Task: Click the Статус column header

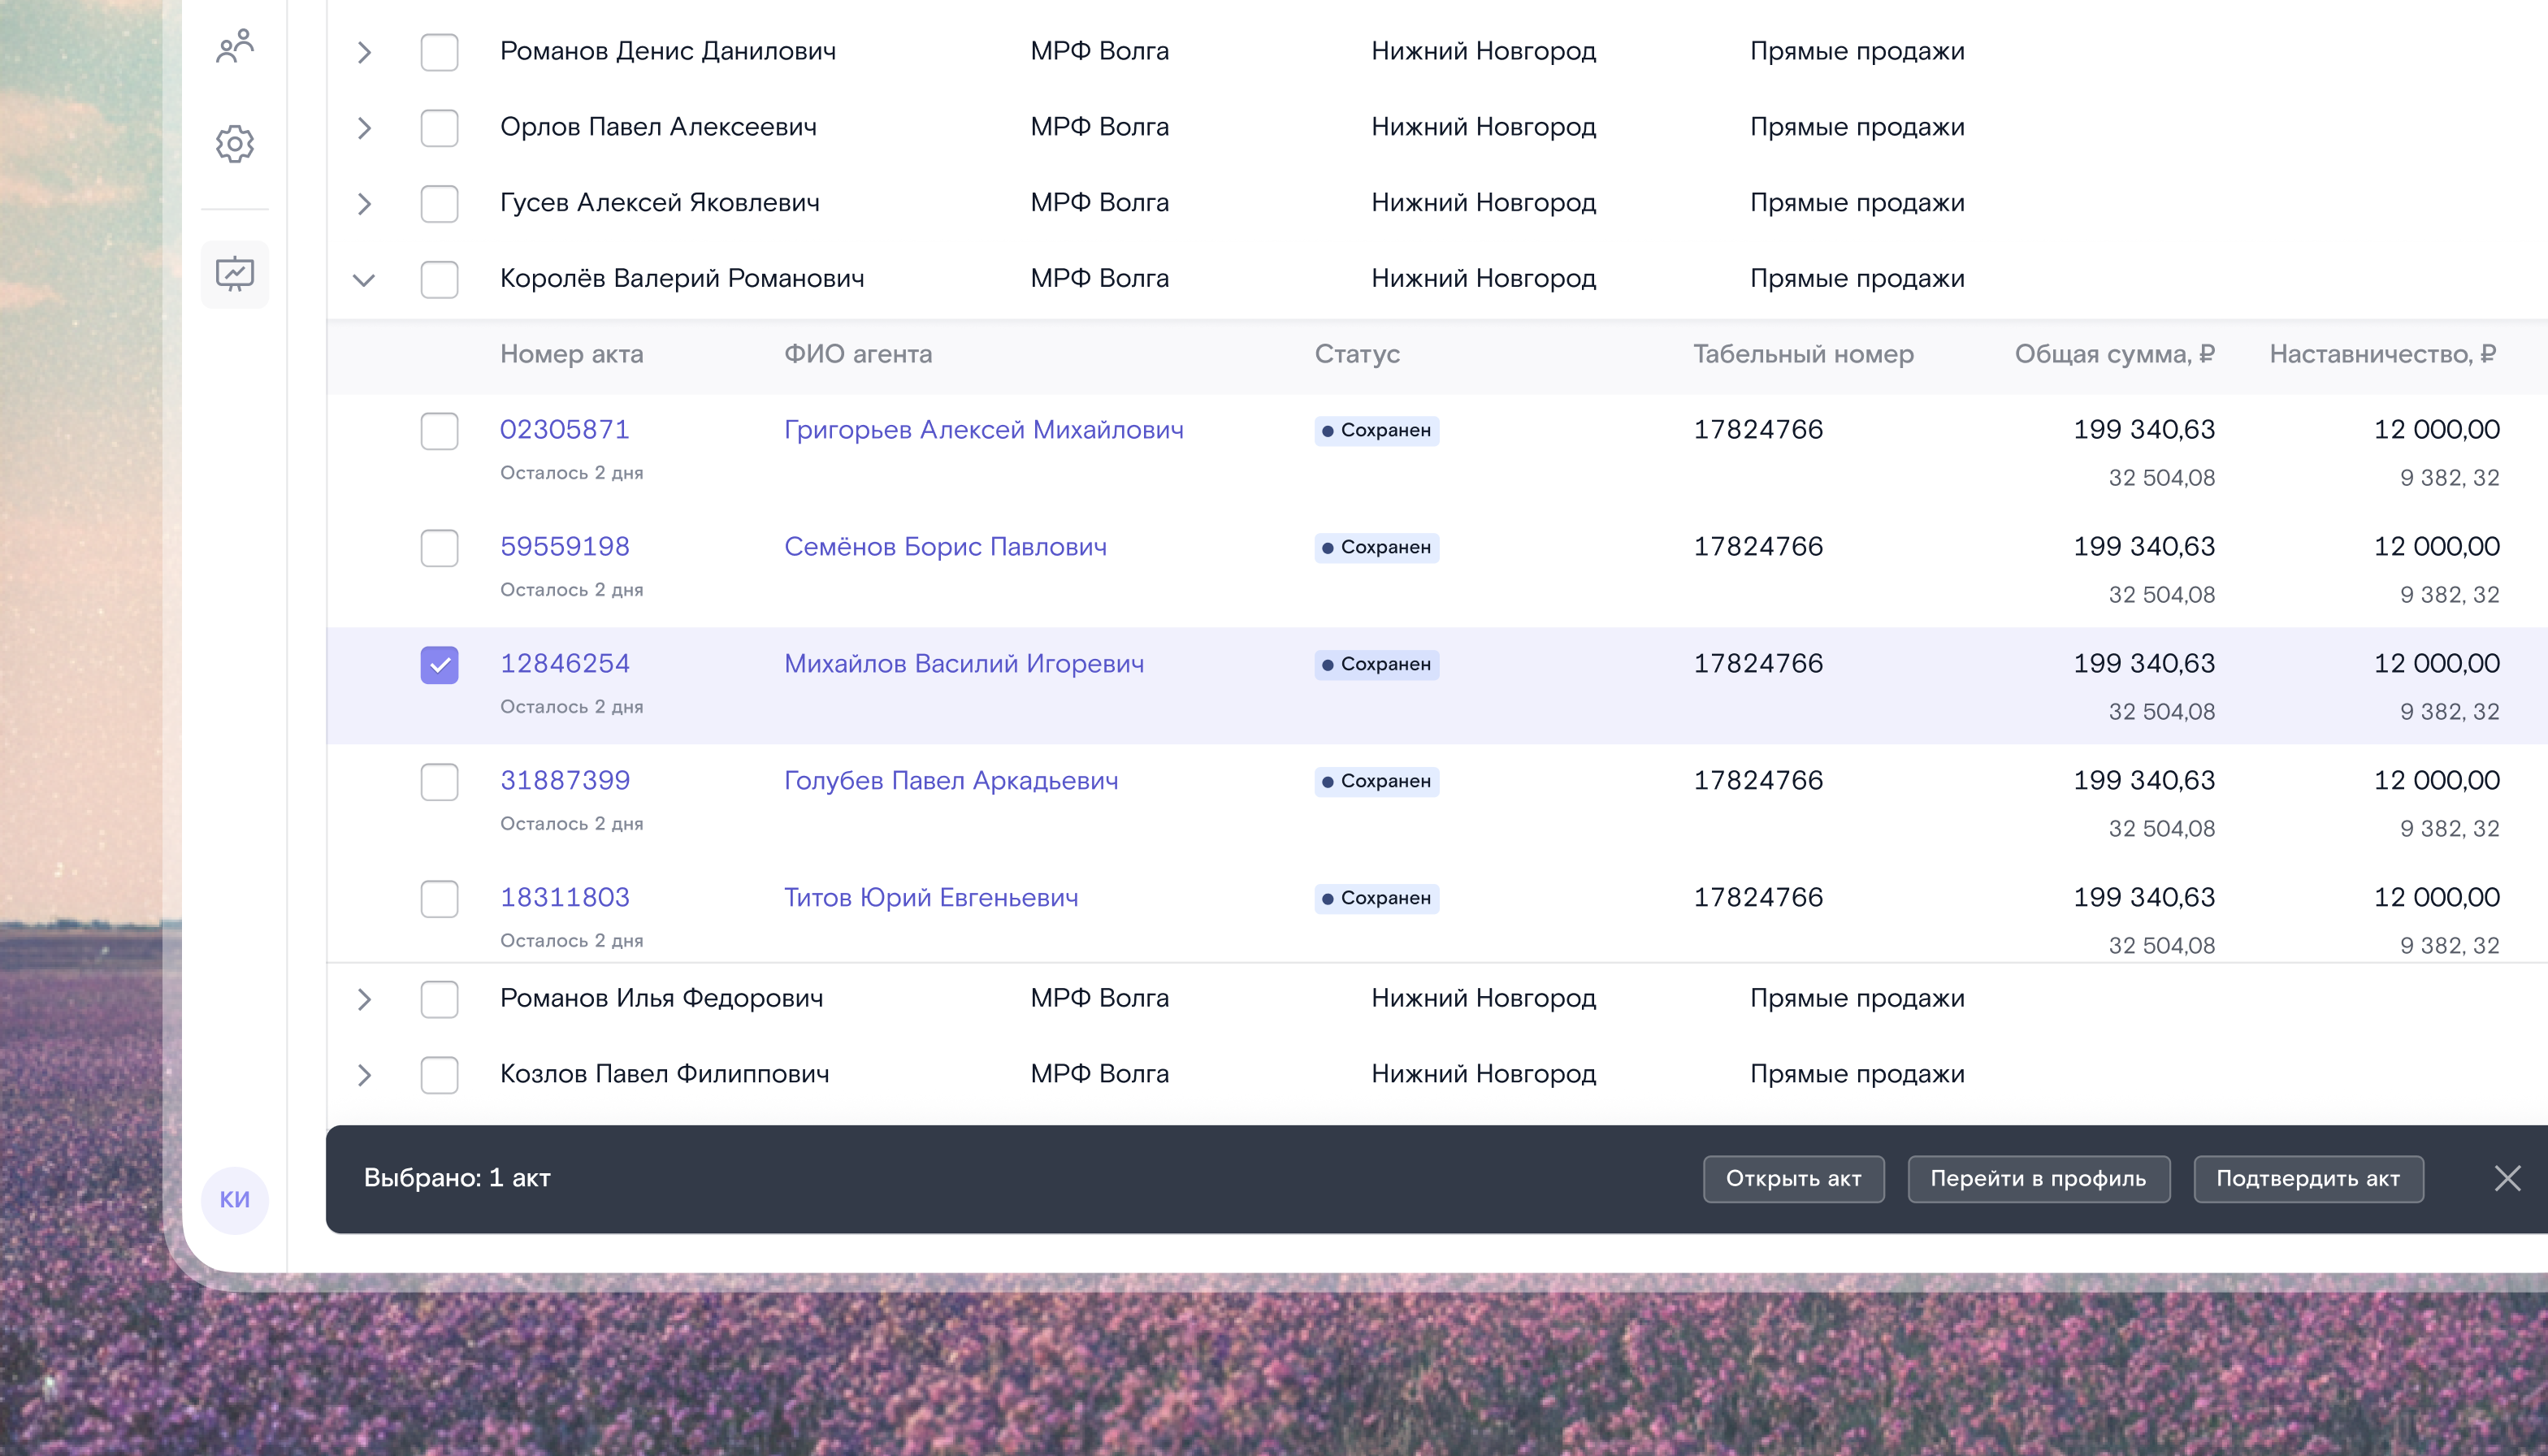Action: click(x=1357, y=354)
